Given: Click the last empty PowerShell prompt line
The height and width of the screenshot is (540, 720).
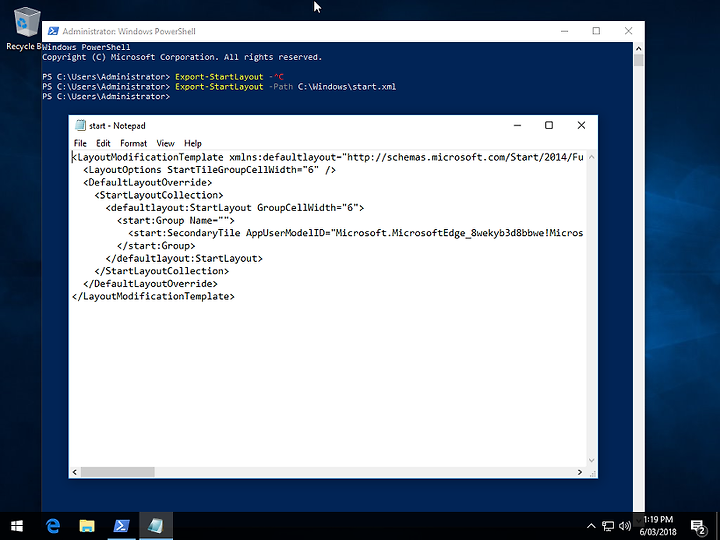Looking at the screenshot, I should (x=106, y=96).
